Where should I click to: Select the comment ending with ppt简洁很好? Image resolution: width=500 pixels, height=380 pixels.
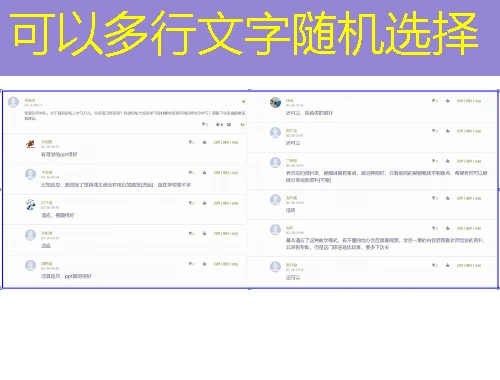pos(66,276)
